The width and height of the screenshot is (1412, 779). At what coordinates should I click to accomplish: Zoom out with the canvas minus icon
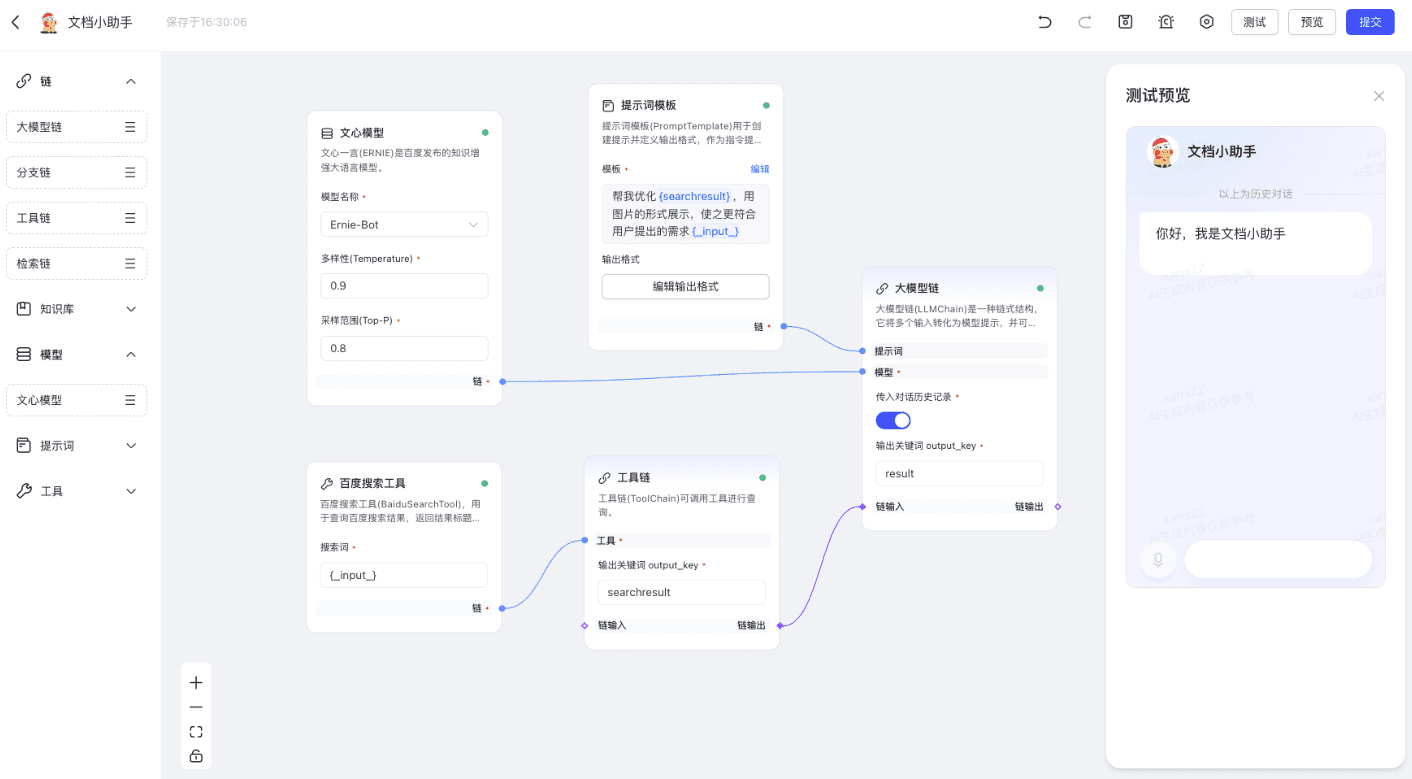coord(196,707)
